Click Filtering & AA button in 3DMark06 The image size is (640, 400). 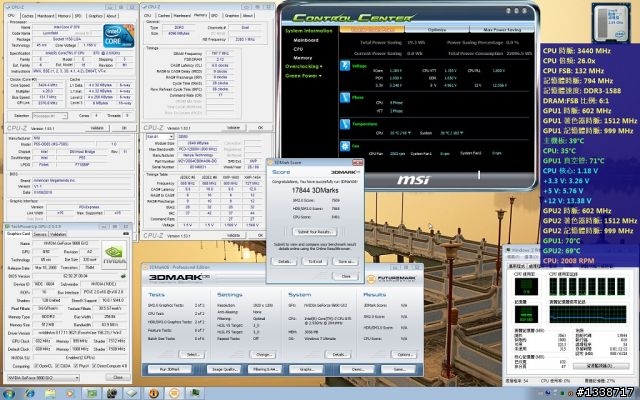[264, 369]
